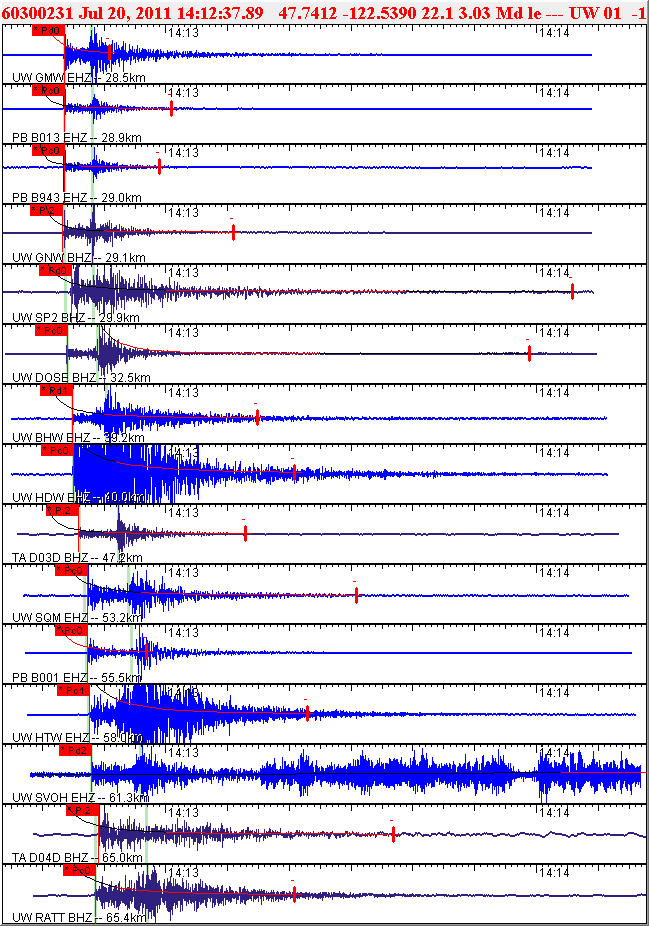Click the UW HTW EHZ station label
The width and height of the screenshot is (649, 926).
tap(50, 737)
